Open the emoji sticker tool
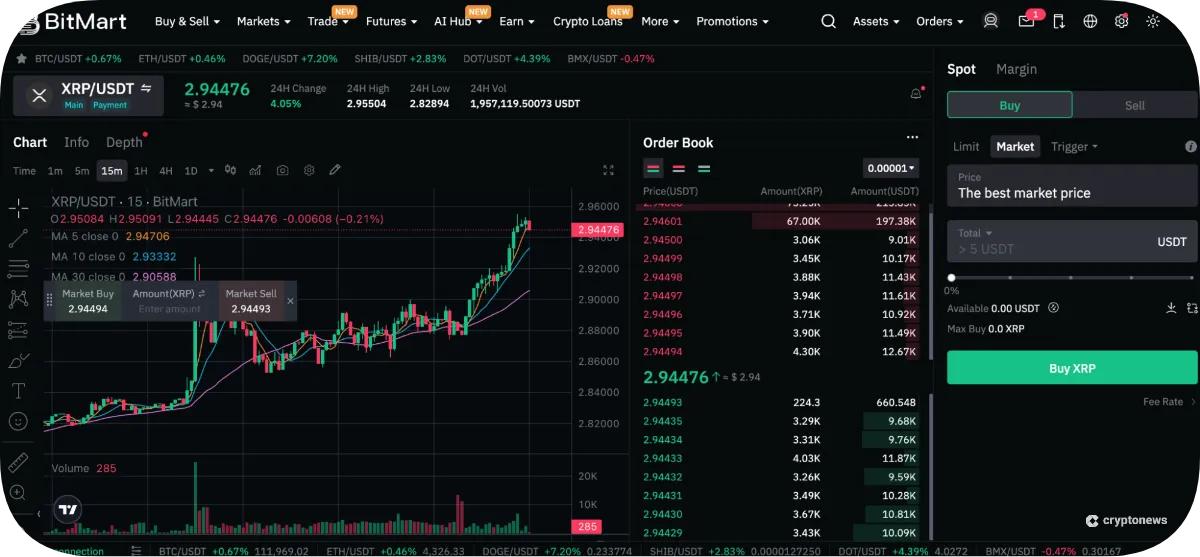 click(x=18, y=421)
